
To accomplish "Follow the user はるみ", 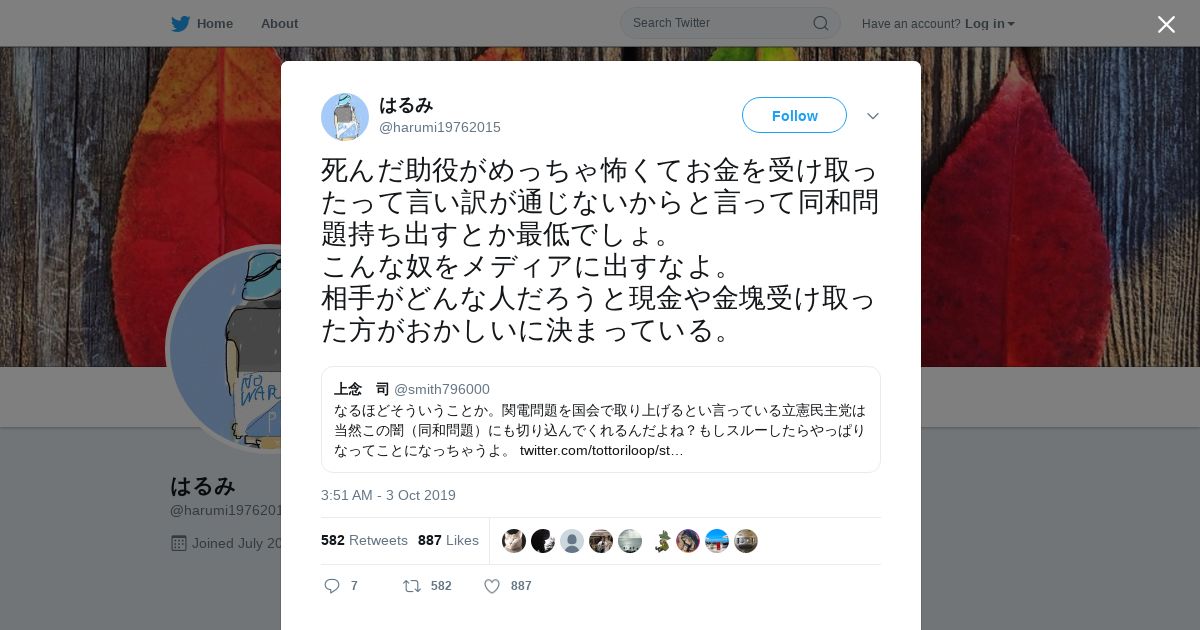I will pos(794,116).
